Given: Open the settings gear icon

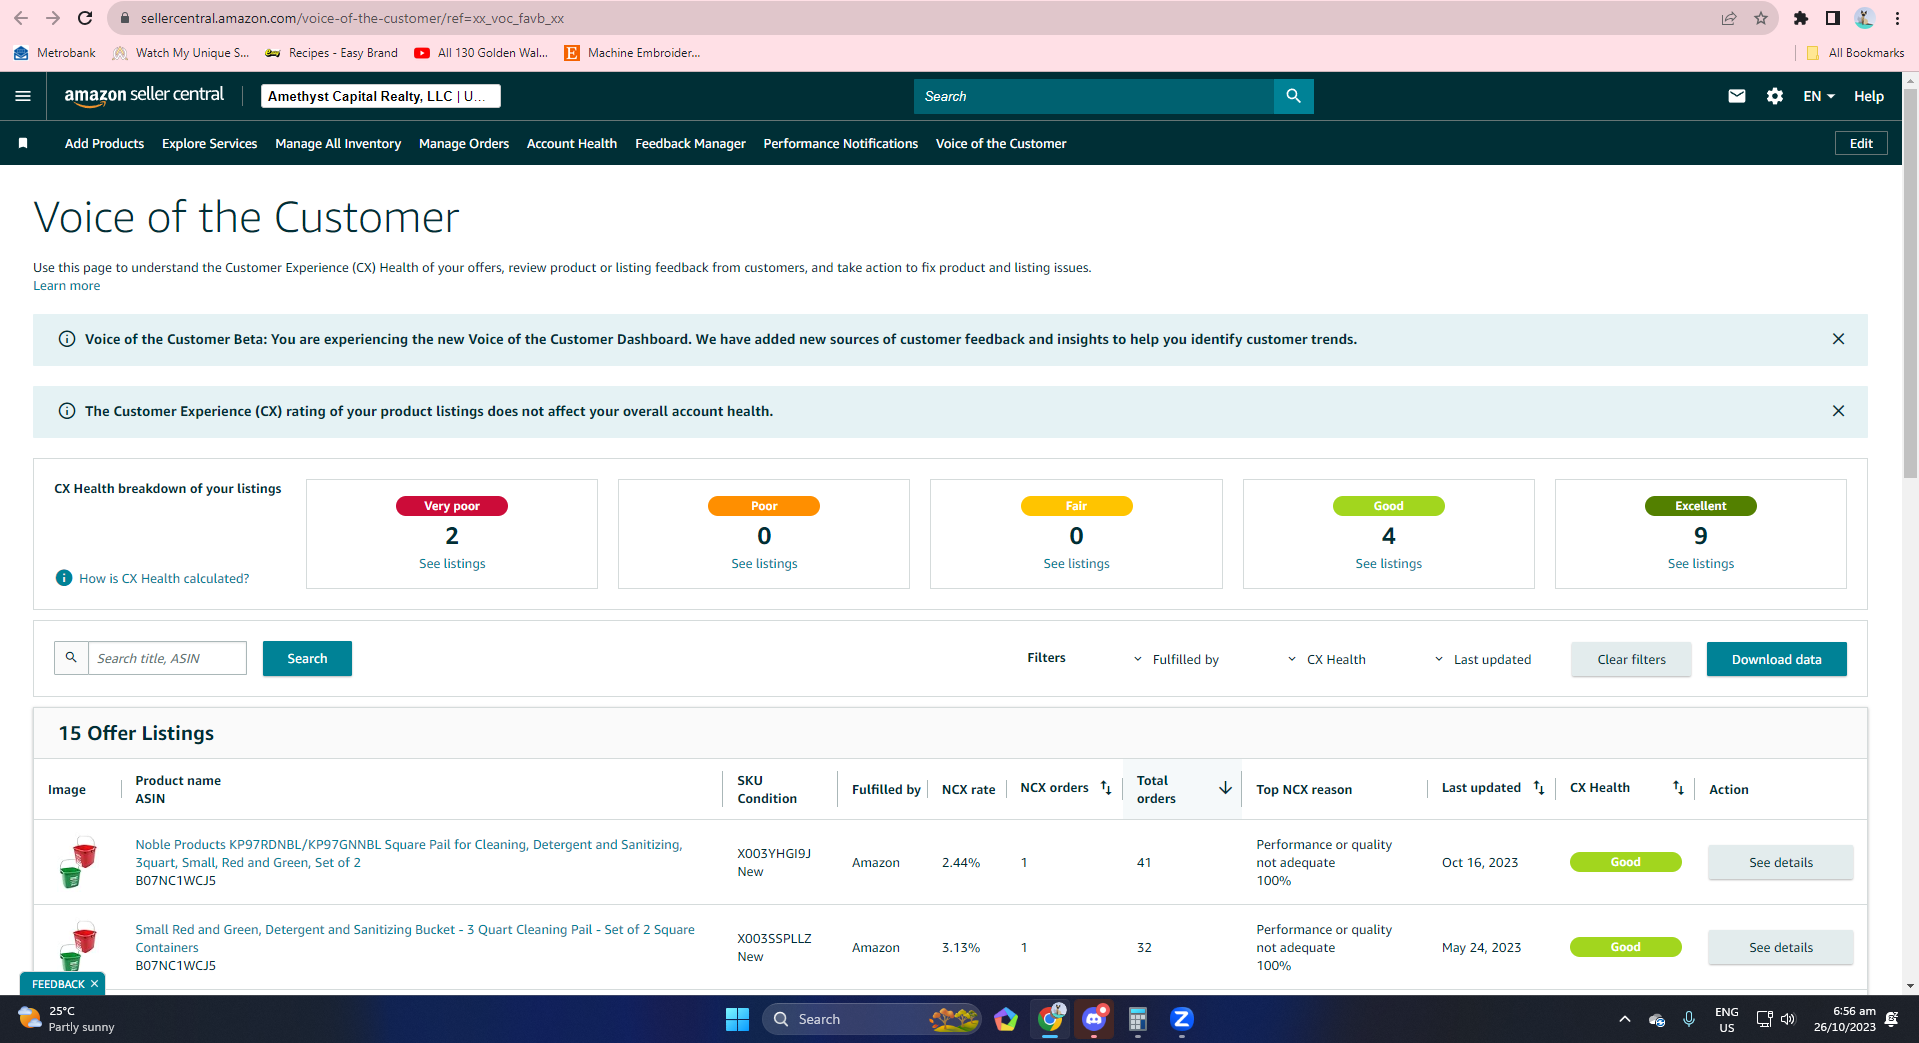Looking at the screenshot, I should pos(1775,96).
